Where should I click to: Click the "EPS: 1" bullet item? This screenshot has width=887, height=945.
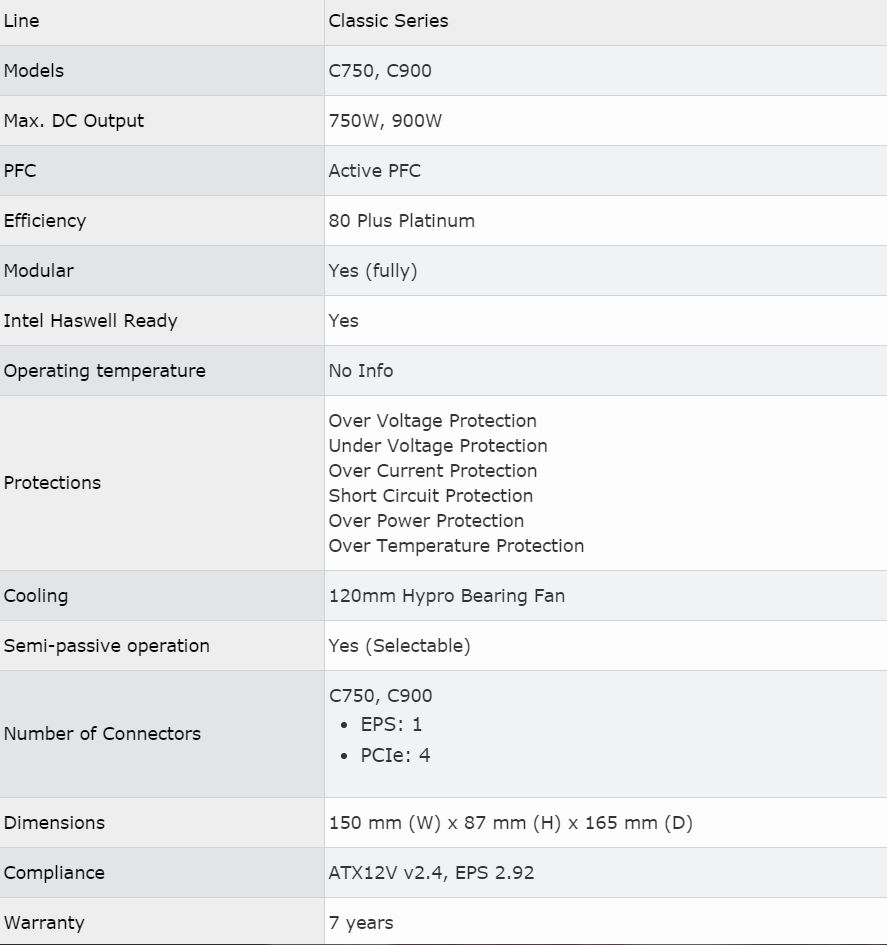point(391,725)
